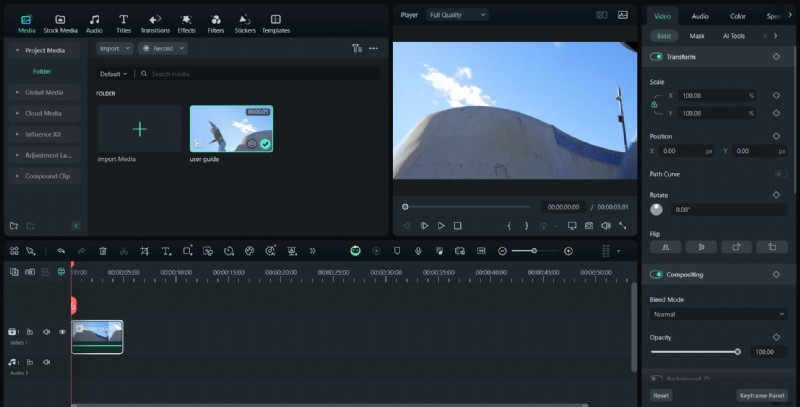Select the AI Tools sub-tab
Viewport: 800px width, 407px height.
point(734,36)
